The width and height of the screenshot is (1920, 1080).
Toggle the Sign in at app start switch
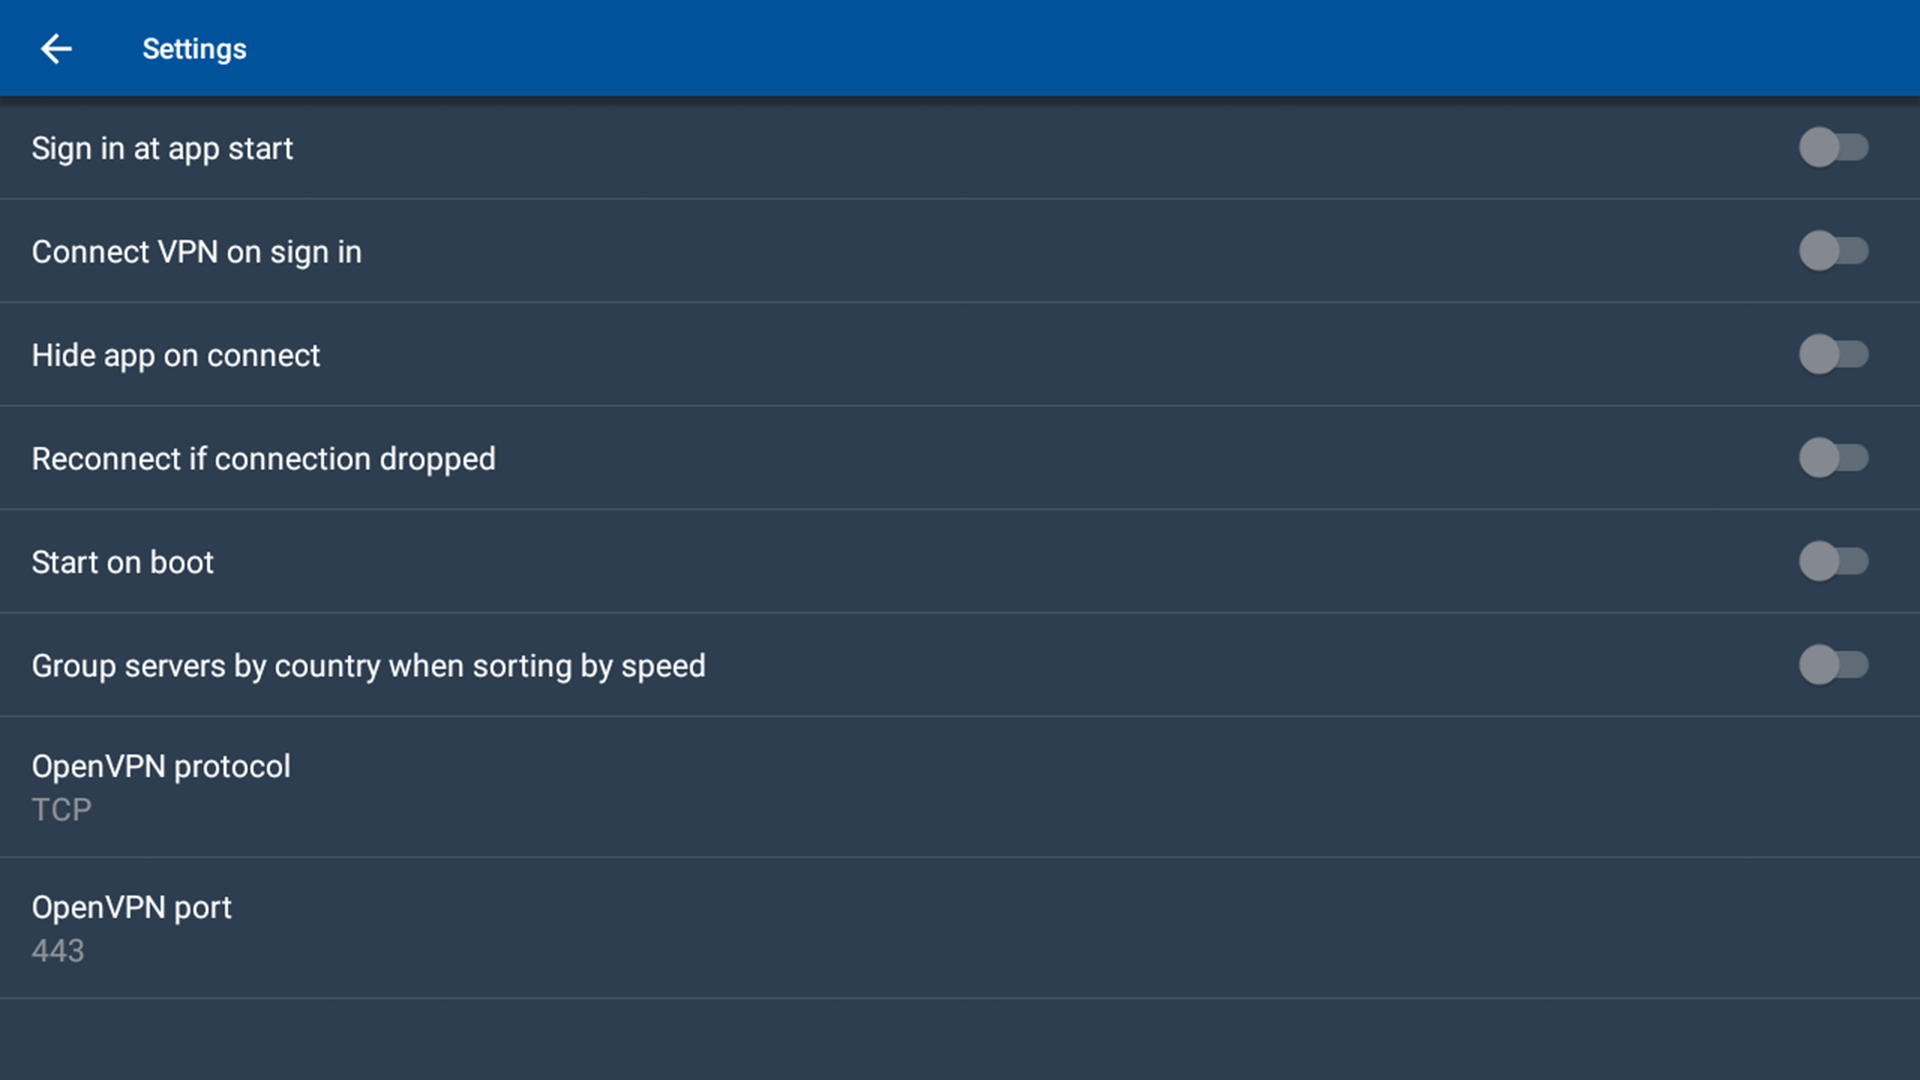point(1833,148)
